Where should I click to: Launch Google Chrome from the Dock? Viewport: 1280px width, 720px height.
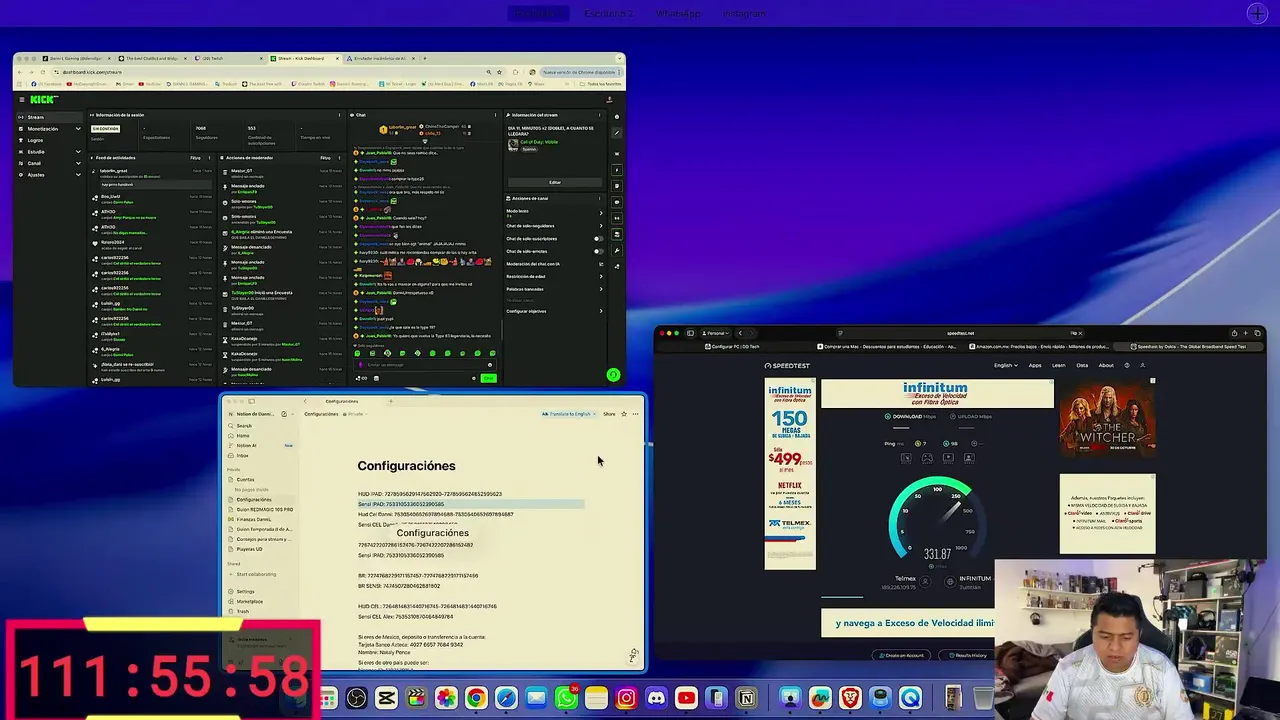[476, 697]
